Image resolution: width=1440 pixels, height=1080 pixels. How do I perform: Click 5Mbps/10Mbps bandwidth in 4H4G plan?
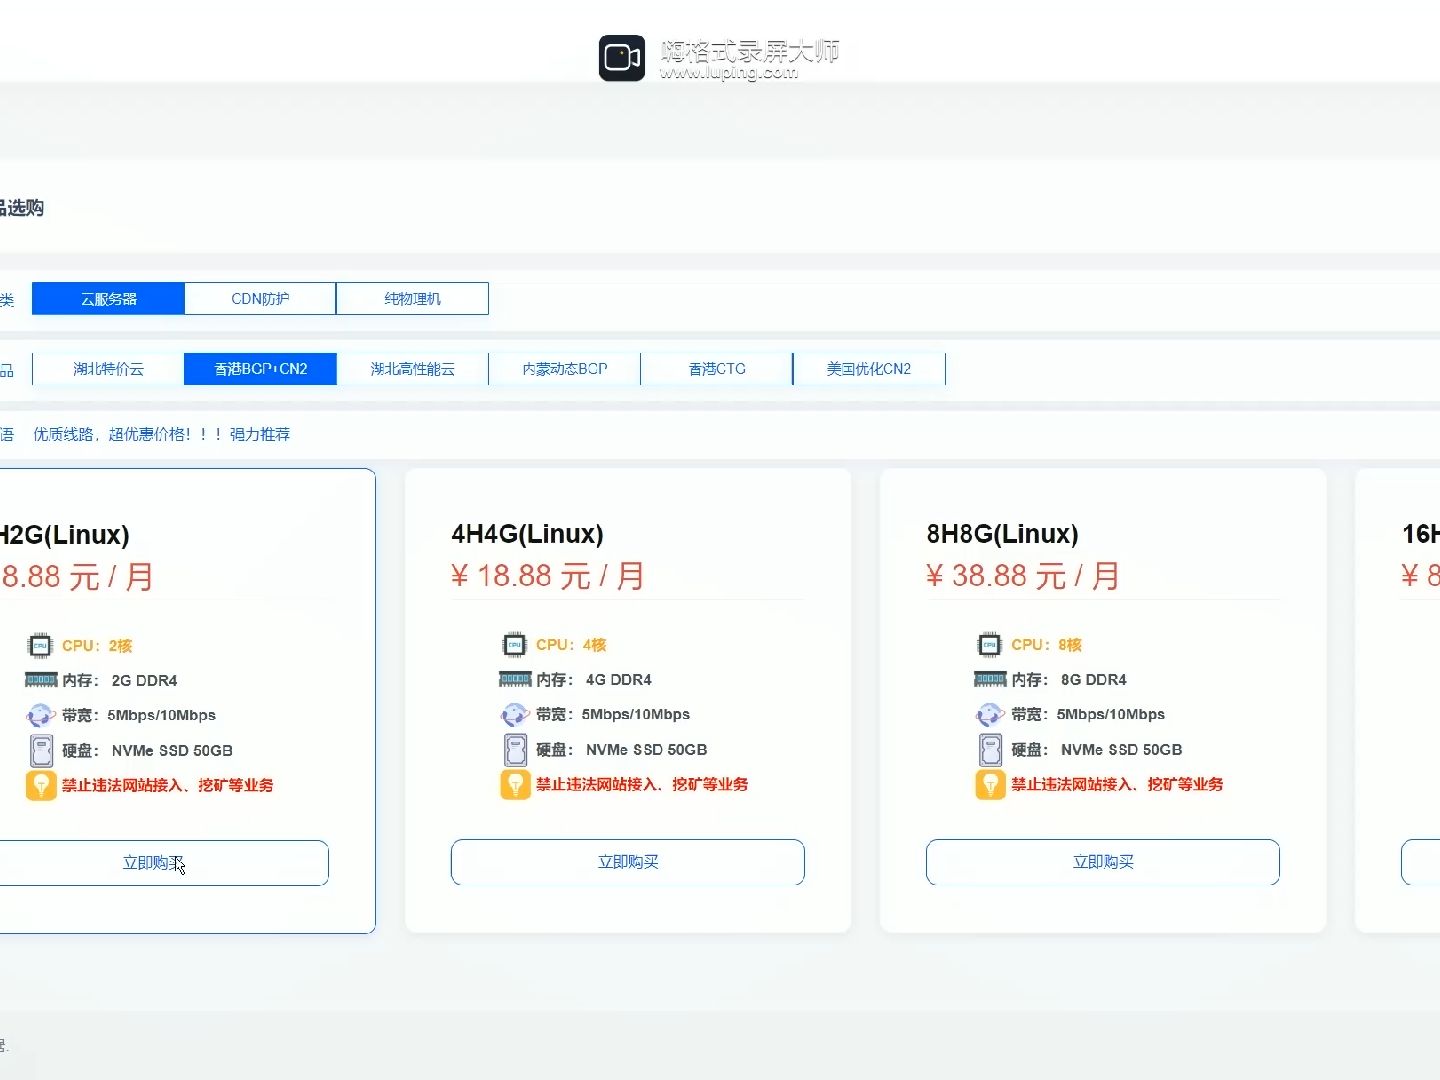click(x=636, y=714)
